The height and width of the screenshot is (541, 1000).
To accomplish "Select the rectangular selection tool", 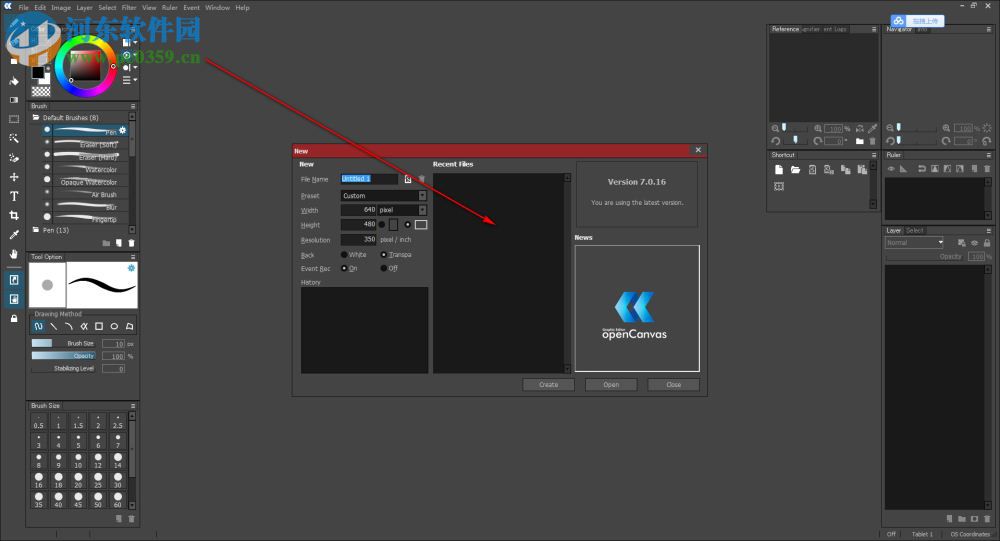I will coord(14,119).
